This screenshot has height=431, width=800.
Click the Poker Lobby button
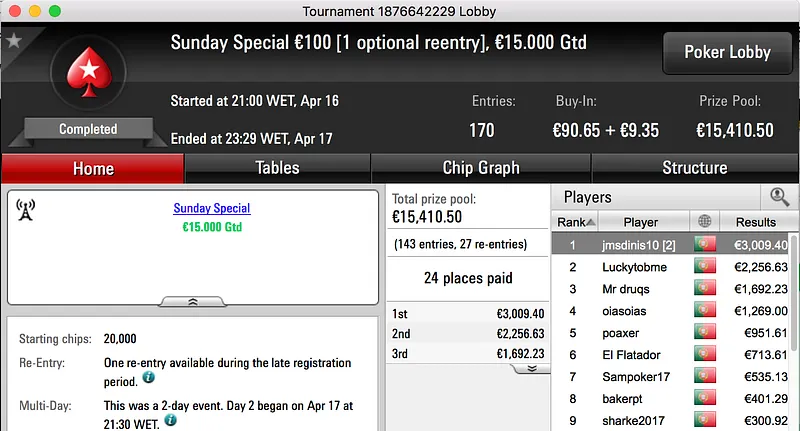[725, 52]
